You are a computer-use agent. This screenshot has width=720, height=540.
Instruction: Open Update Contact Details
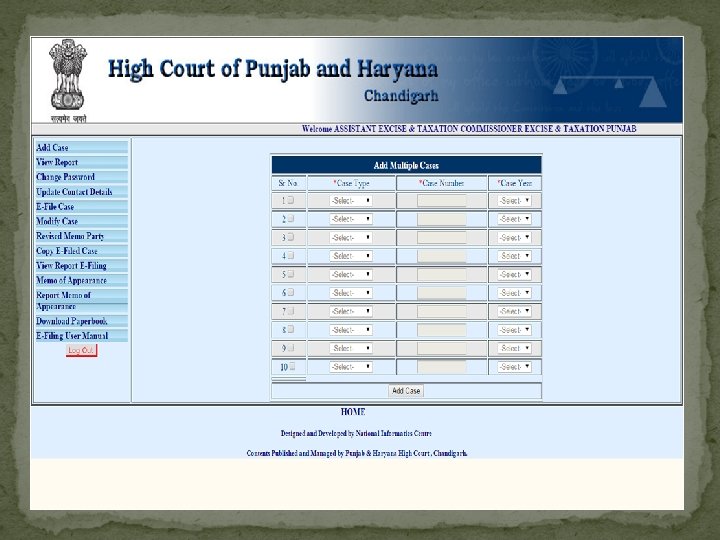[x=81, y=192]
